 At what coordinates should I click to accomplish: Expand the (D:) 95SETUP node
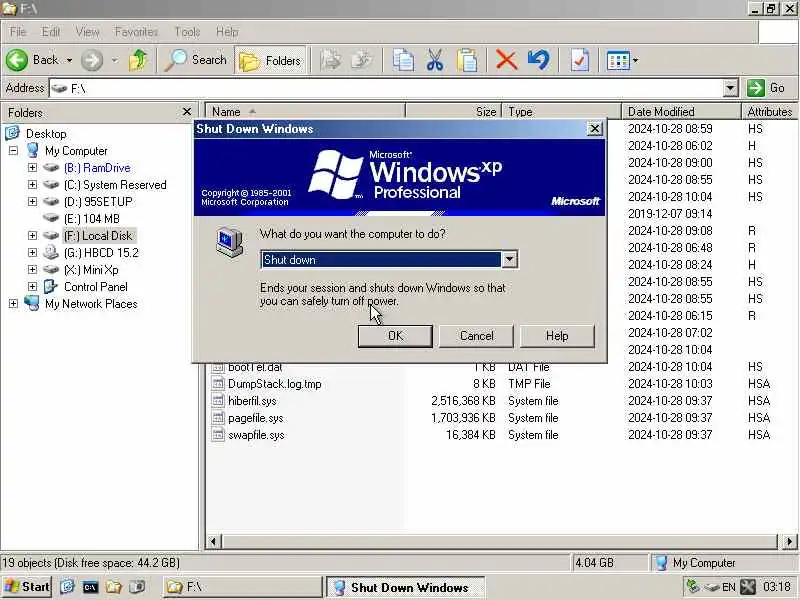point(32,202)
